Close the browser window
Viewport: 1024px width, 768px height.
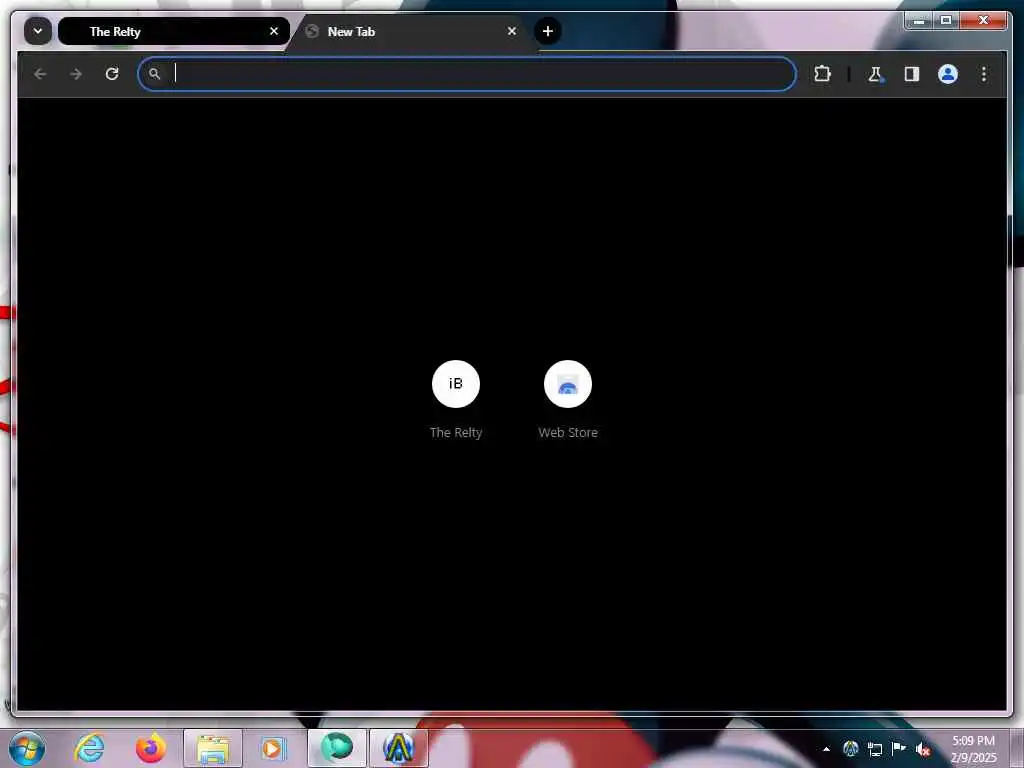coord(984,20)
